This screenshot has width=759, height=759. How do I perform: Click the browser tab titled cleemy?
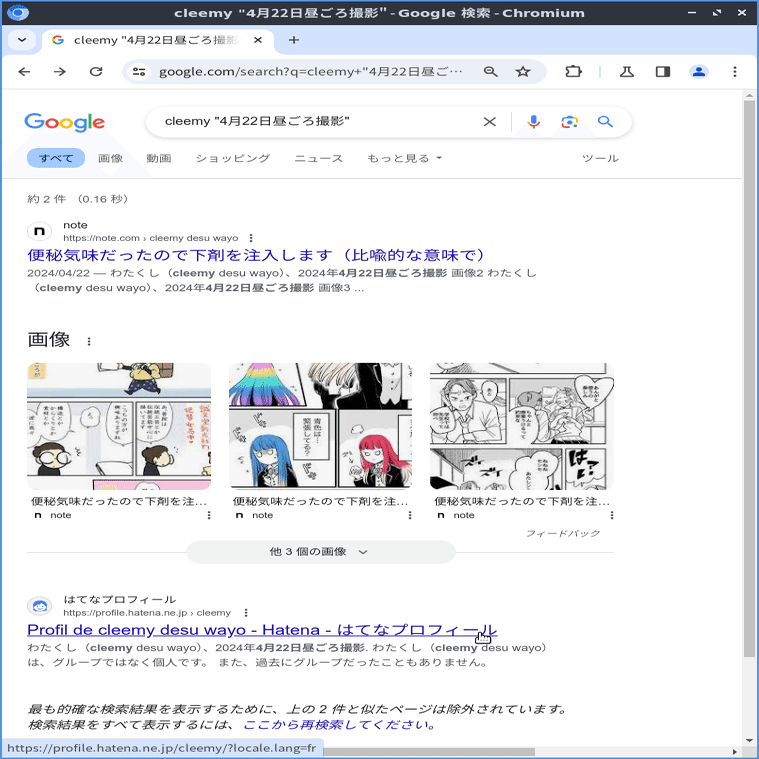(x=156, y=40)
